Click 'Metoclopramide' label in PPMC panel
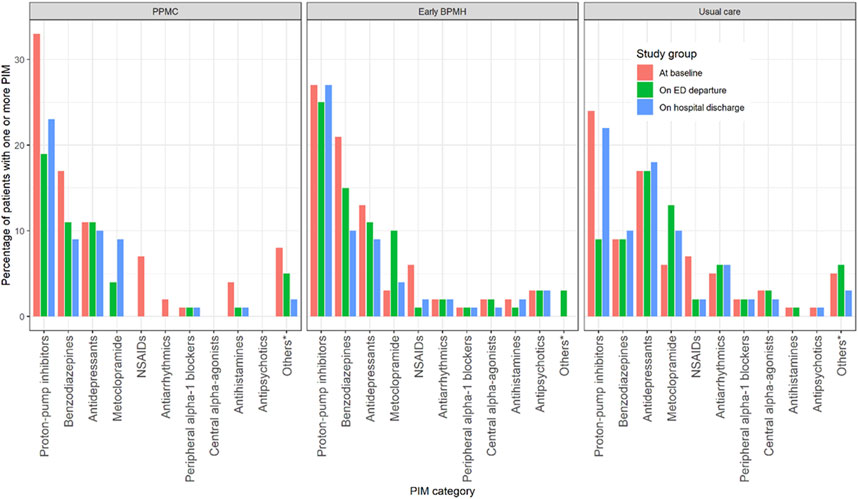858x499 pixels. point(117,378)
